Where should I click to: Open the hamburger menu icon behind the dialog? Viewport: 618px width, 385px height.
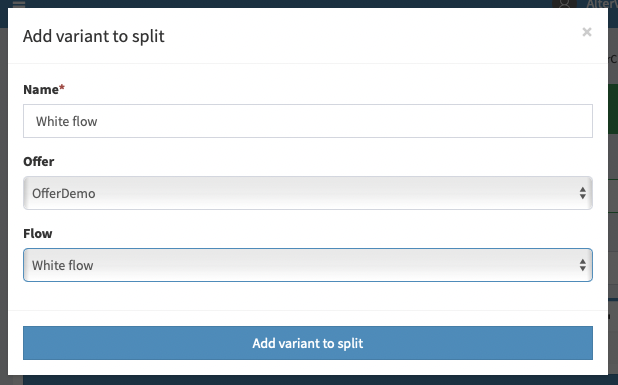(x=19, y=4)
